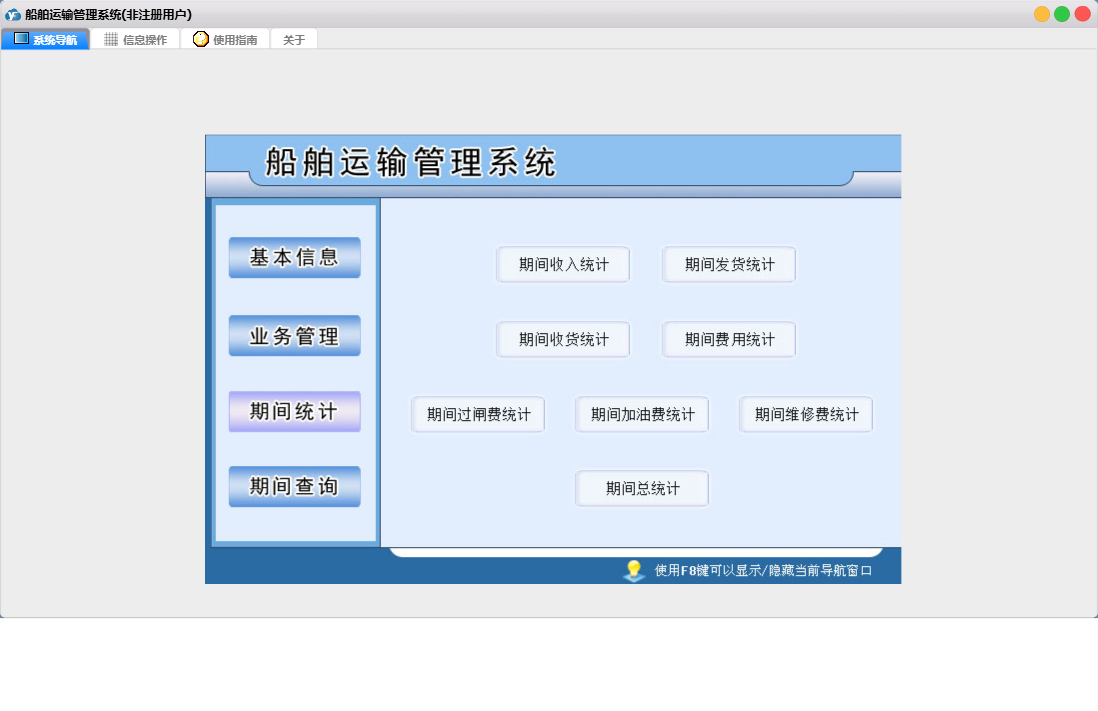Click the 期间总统计 button
Viewport: 1098px width, 711px height.
(642, 488)
